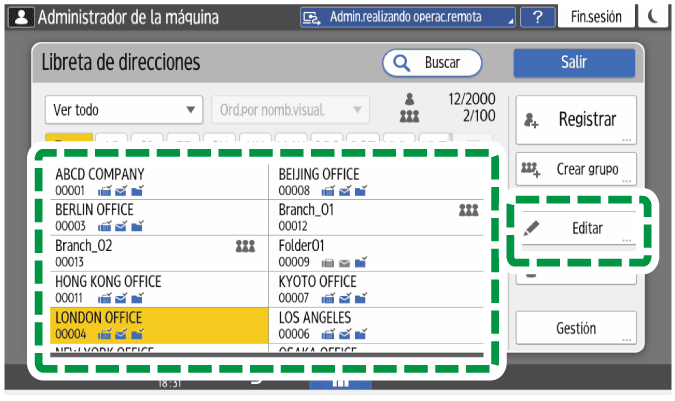Click the pencil icon on Editar
675x401 pixels.
click(x=532, y=228)
